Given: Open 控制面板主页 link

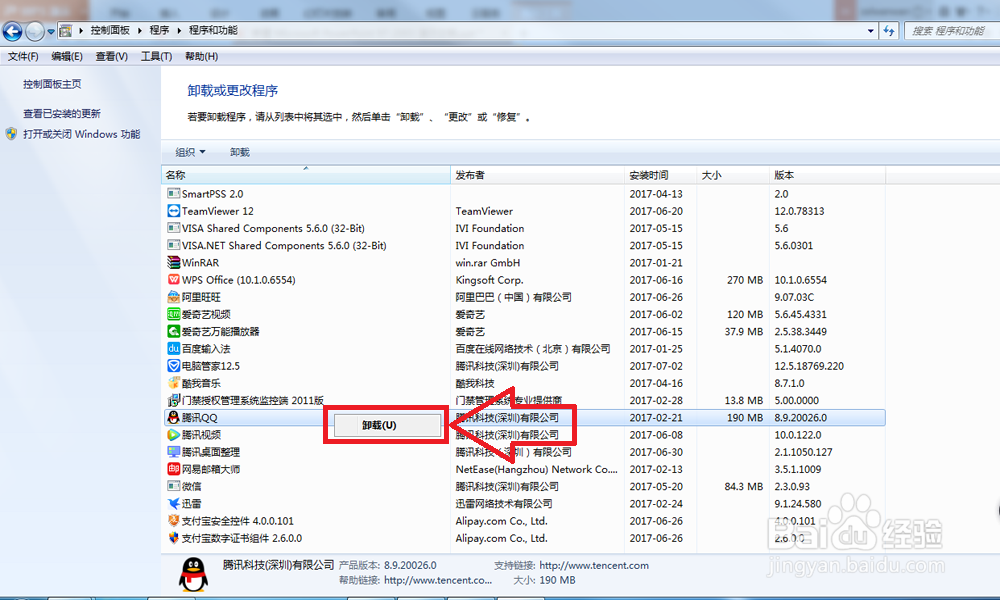Looking at the screenshot, I should (x=52, y=84).
